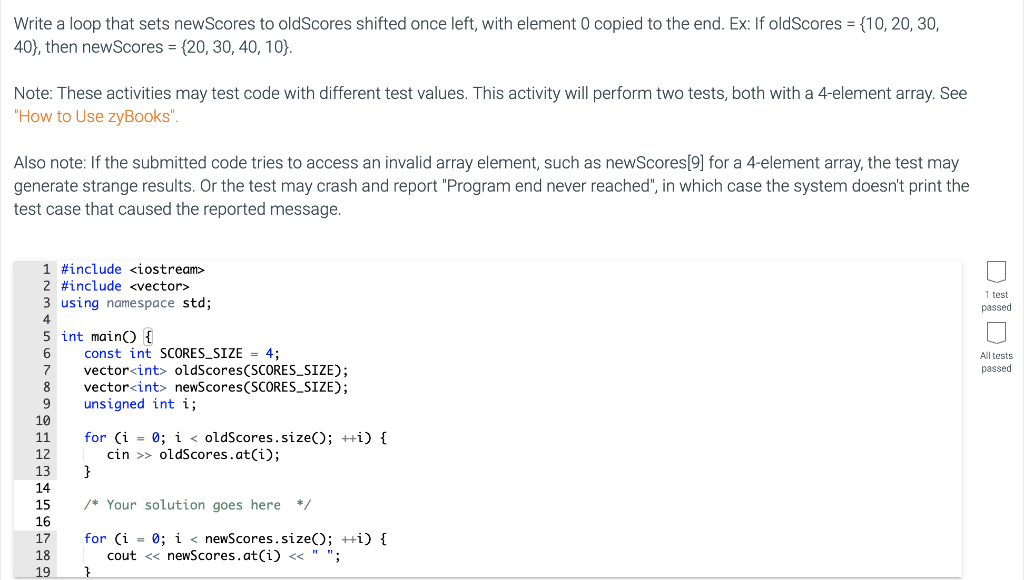The image size is (1024, 580).
Task: Click the "#include <iostream>" line
Action: 133,269
